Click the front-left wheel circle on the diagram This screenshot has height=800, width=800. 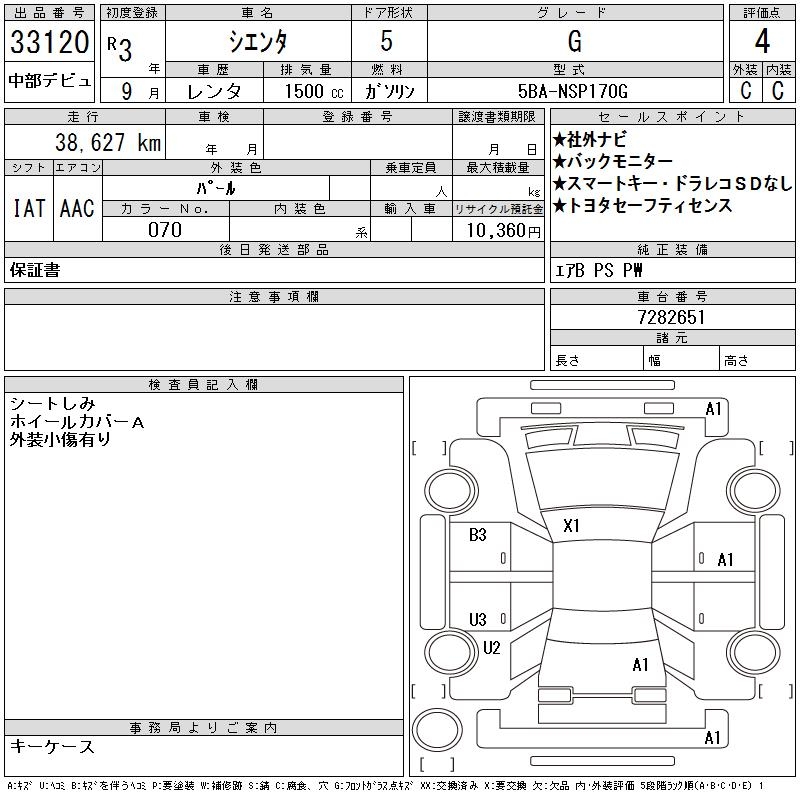(444, 488)
